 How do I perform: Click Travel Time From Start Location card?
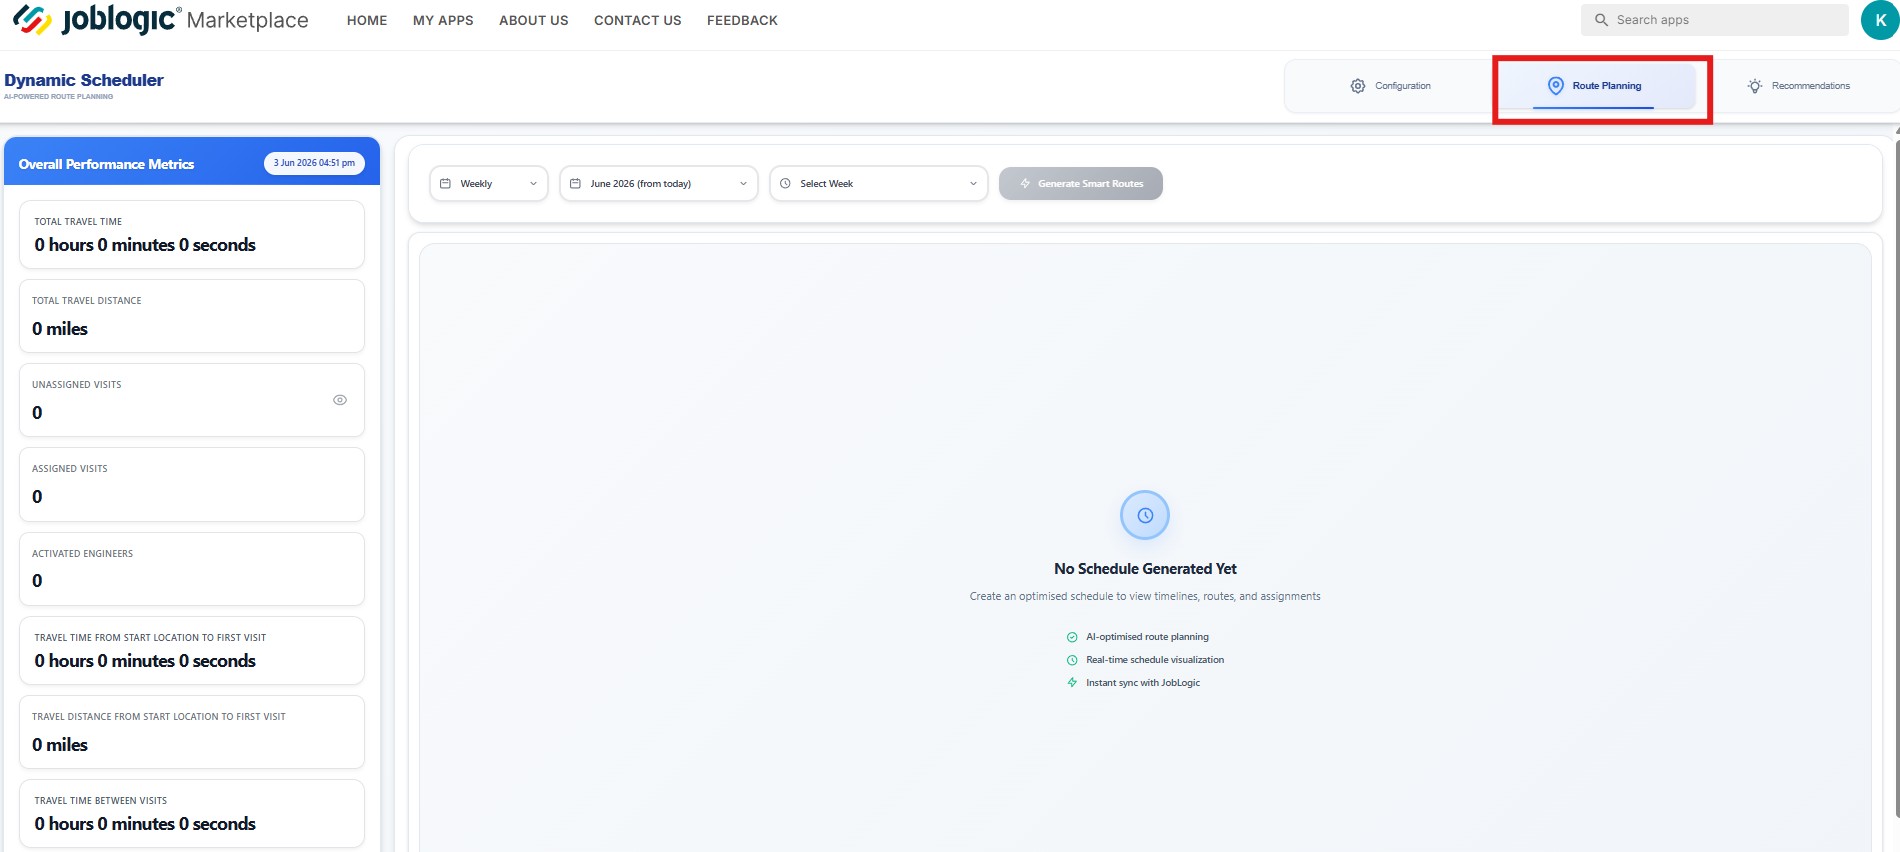click(192, 651)
